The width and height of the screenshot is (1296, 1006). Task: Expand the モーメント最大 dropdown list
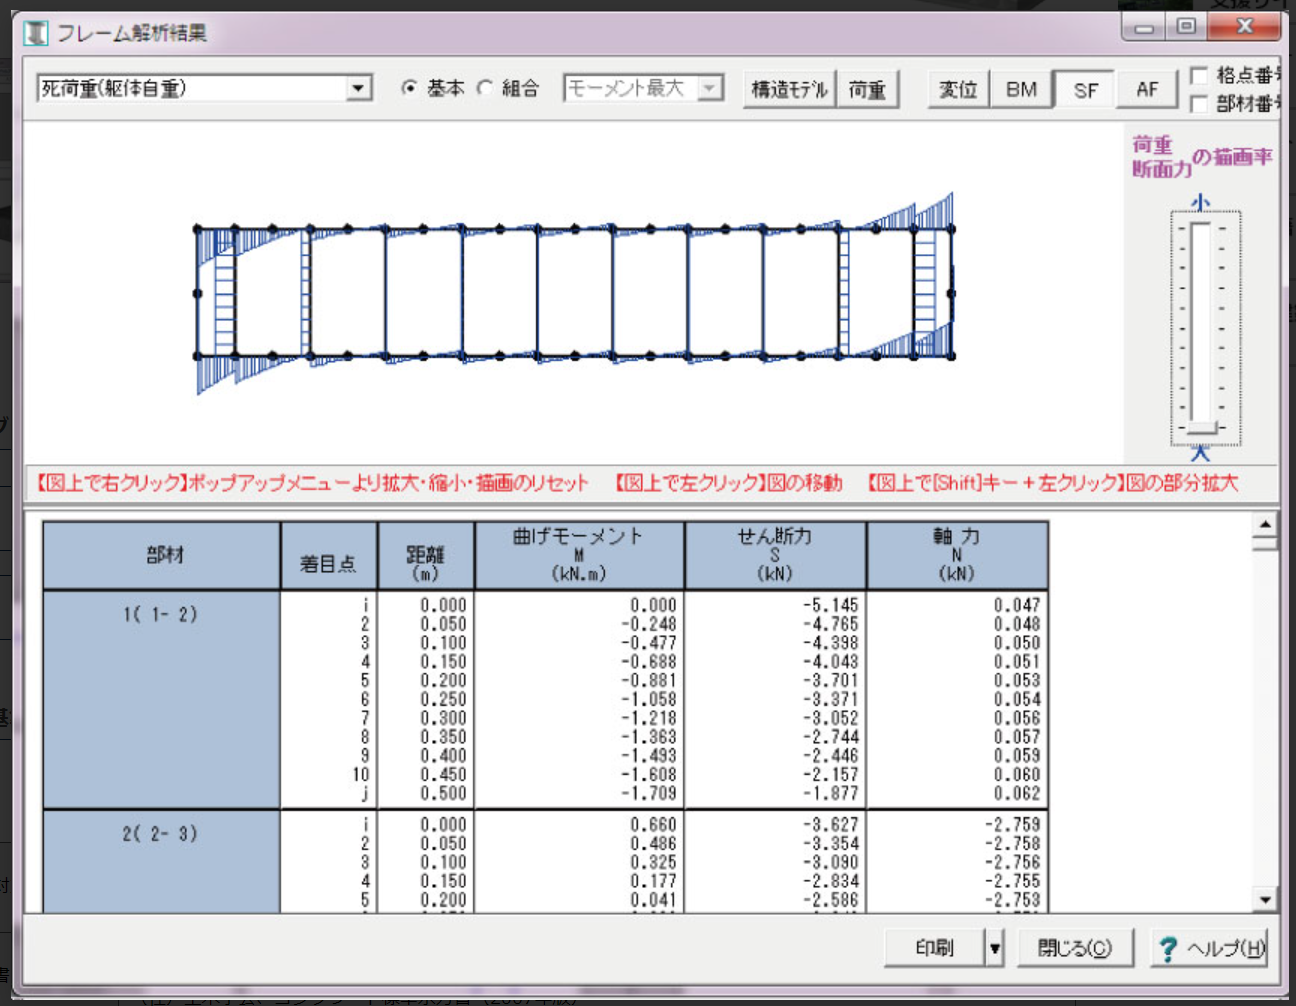click(709, 88)
